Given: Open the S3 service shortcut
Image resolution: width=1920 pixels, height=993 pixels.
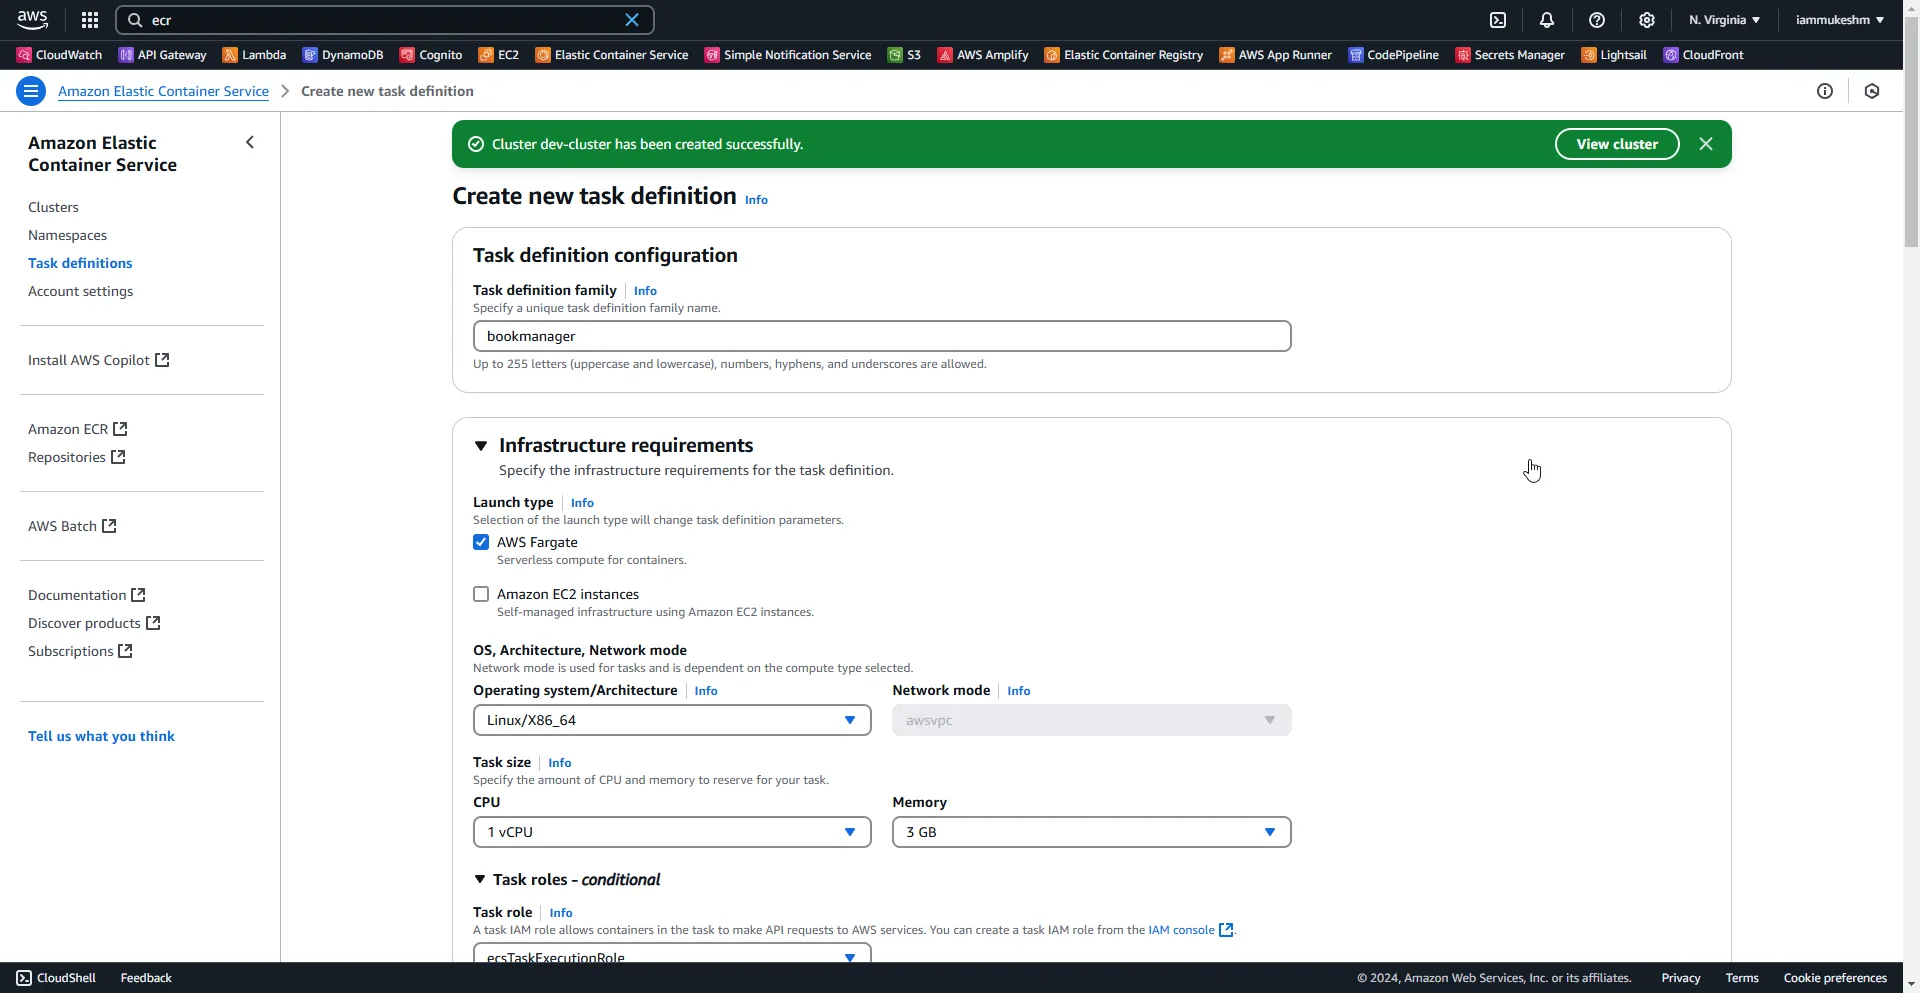Looking at the screenshot, I should tap(903, 55).
